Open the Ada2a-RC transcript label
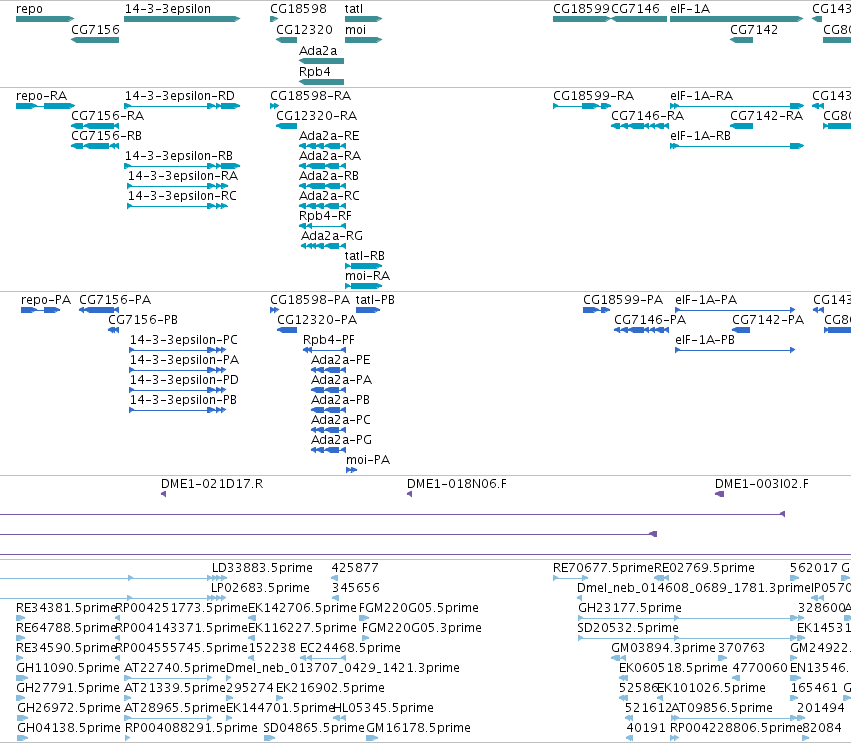Screen dimensions: 851x743 329,196
